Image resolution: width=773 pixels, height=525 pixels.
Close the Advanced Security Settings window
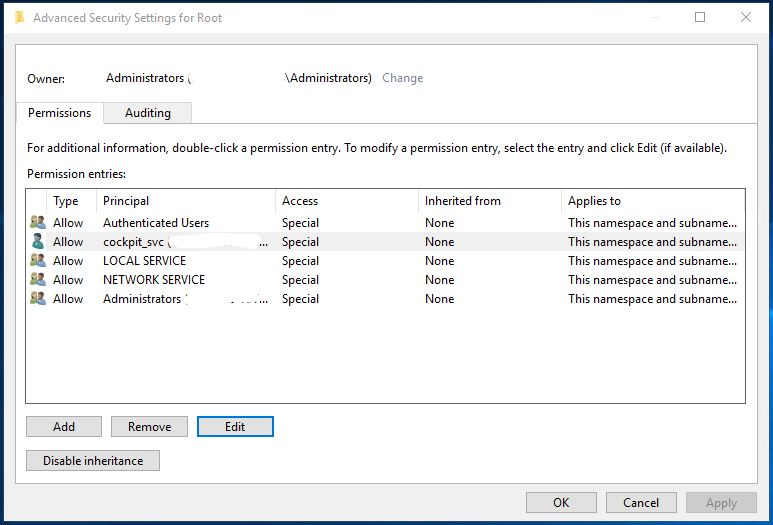click(746, 17)
